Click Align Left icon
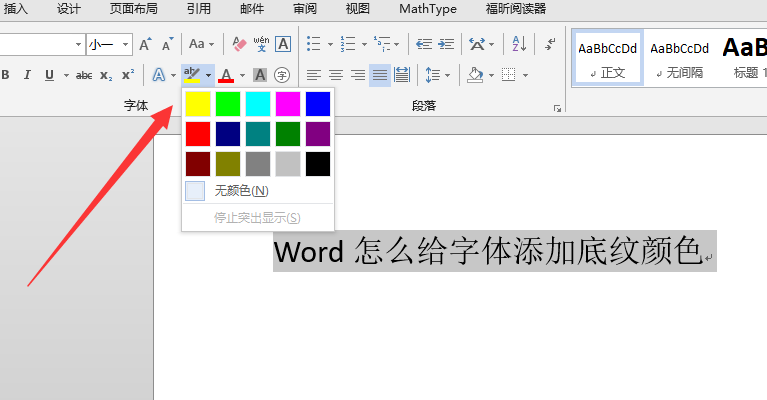Screen dimensions: 767x400 point(314,75)
